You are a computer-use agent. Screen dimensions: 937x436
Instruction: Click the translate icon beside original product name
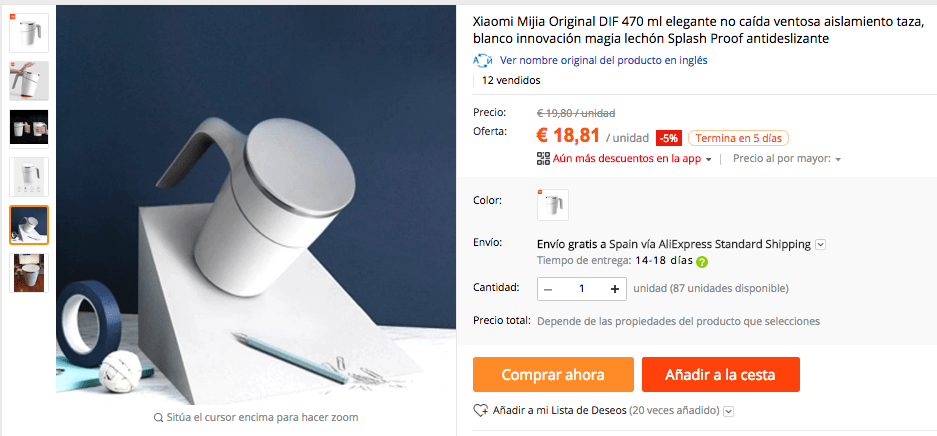[482, 60]
